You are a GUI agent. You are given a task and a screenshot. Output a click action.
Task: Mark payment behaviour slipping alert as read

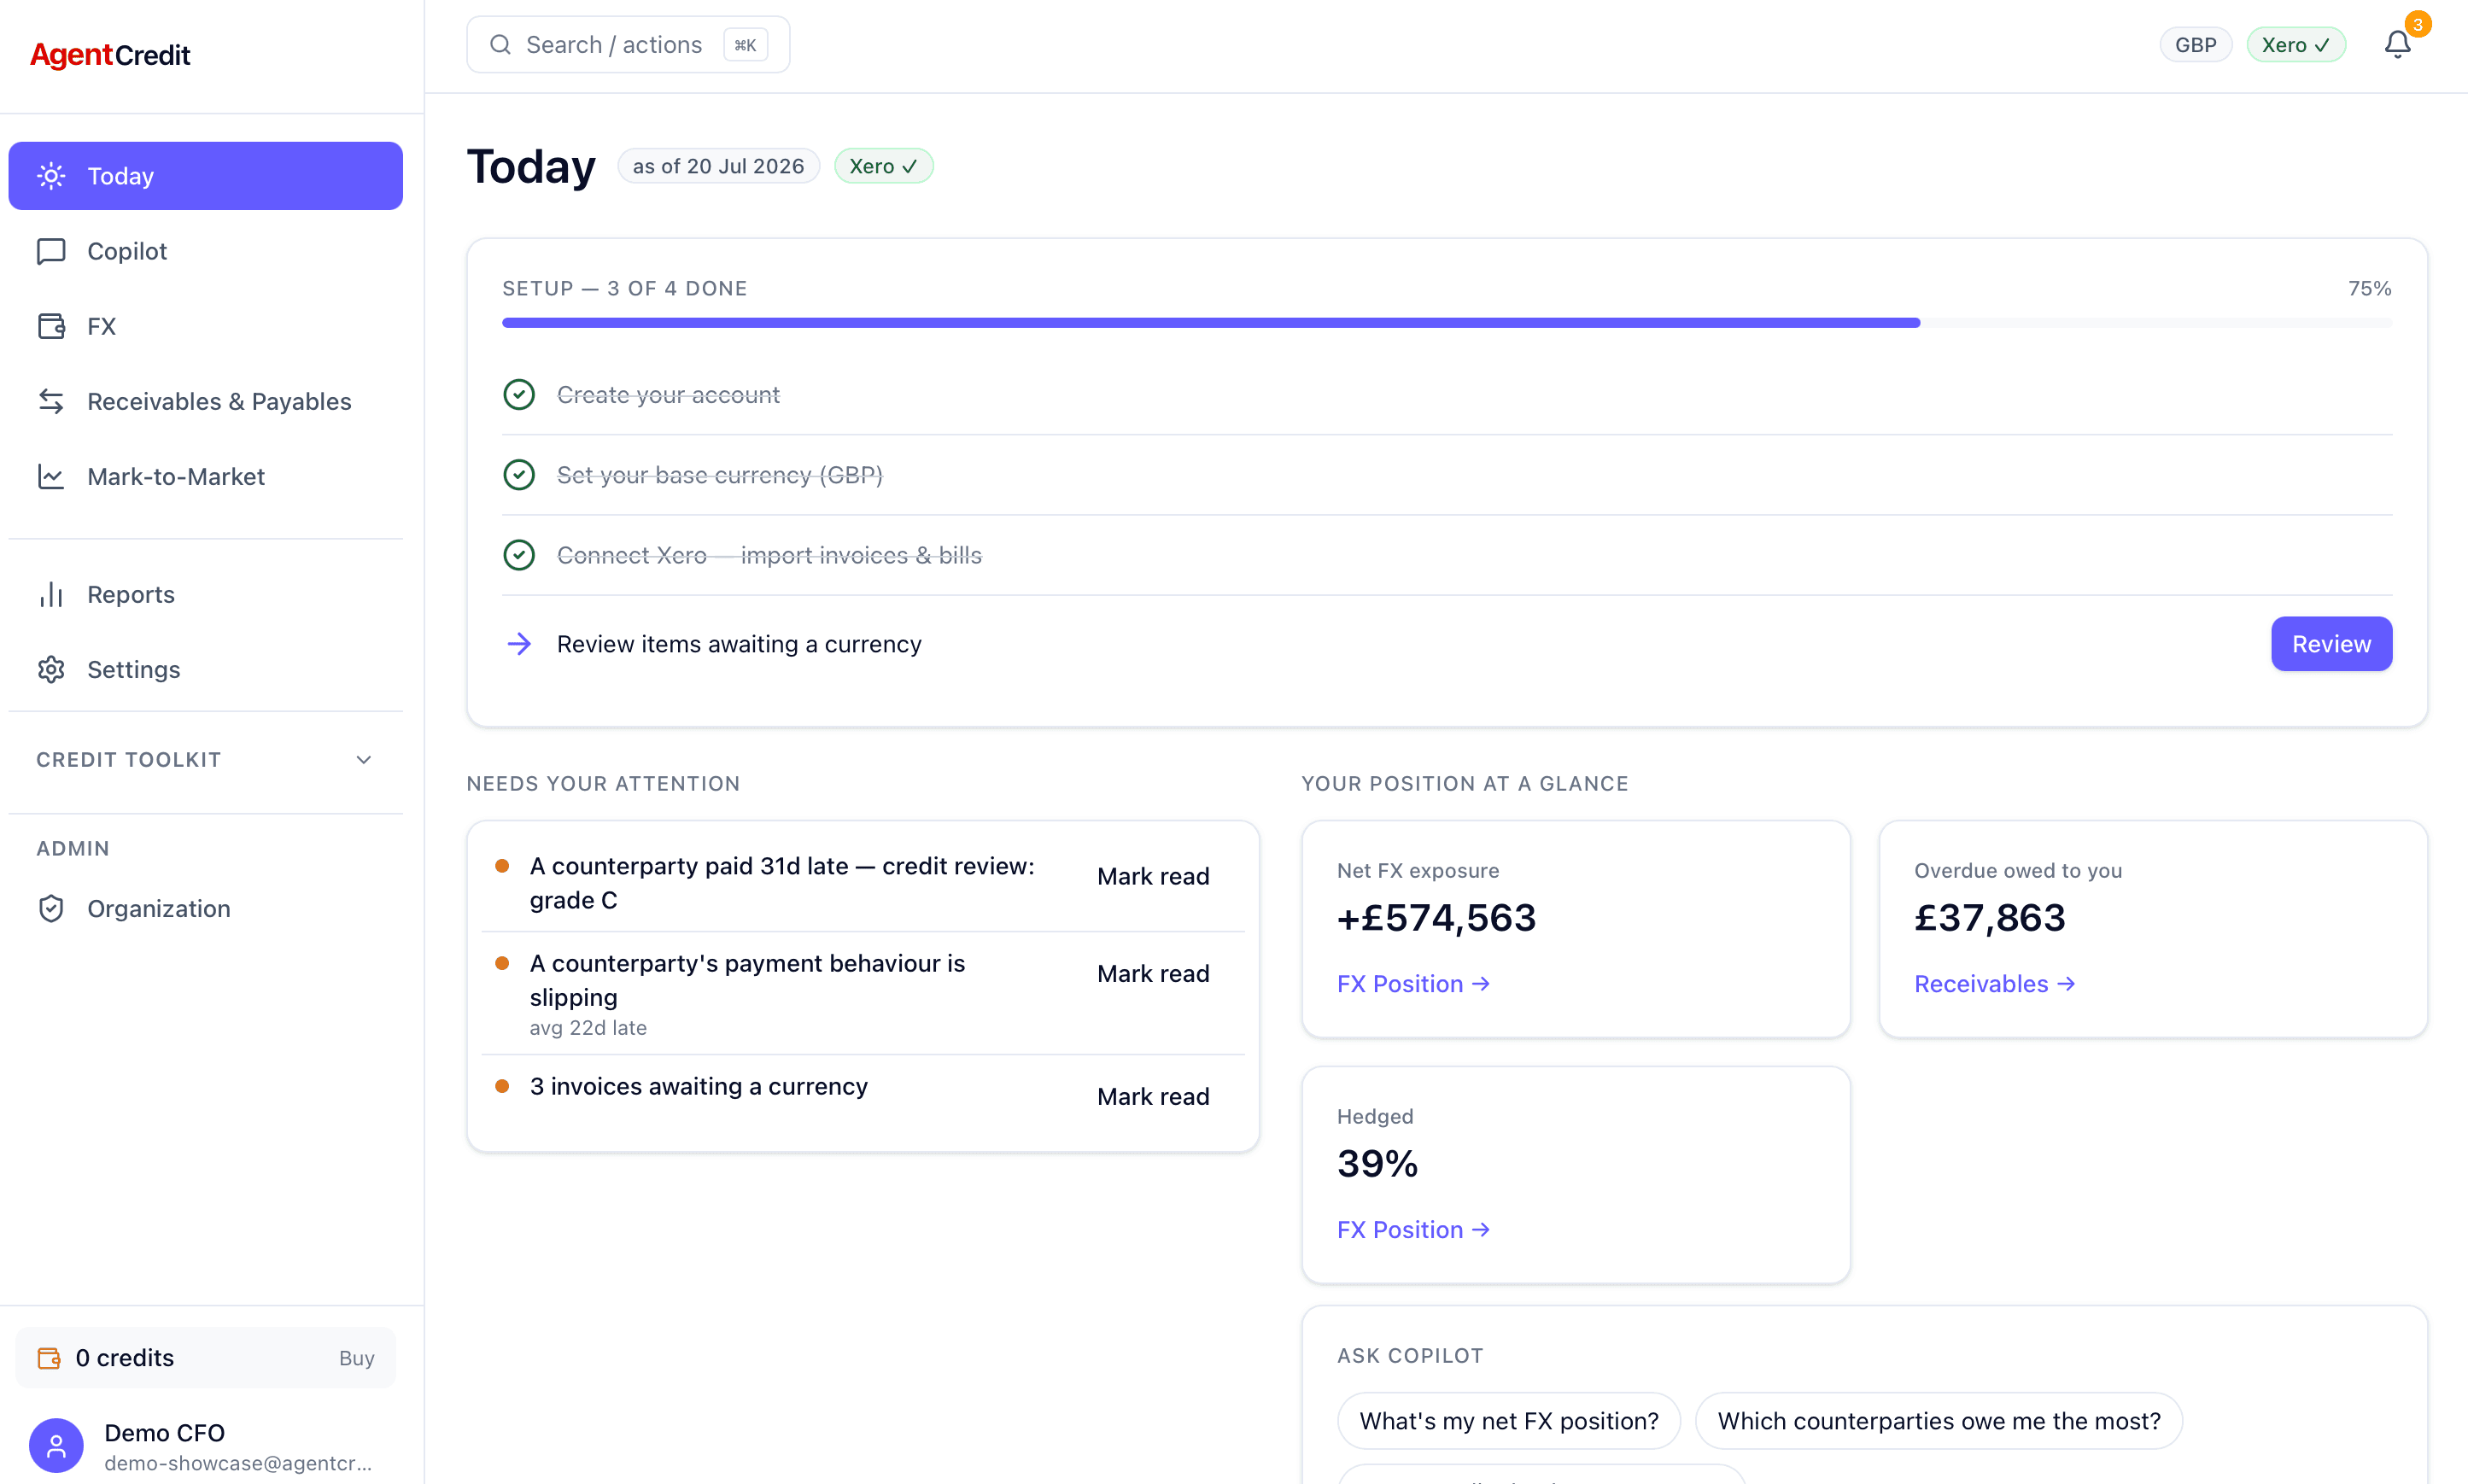point(1153,973)
